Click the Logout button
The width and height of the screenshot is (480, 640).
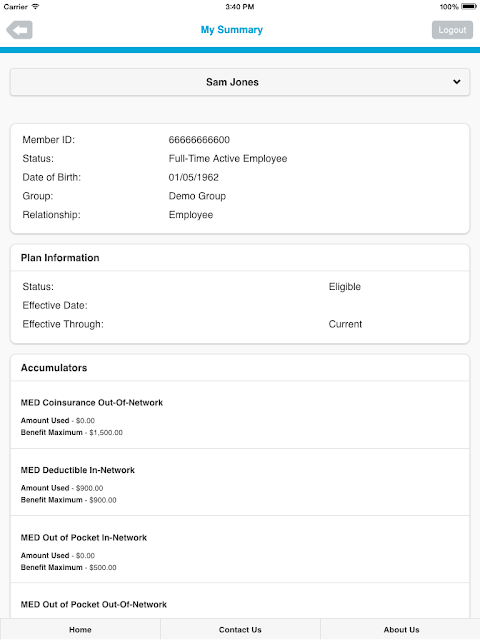(x=452, y=30)
